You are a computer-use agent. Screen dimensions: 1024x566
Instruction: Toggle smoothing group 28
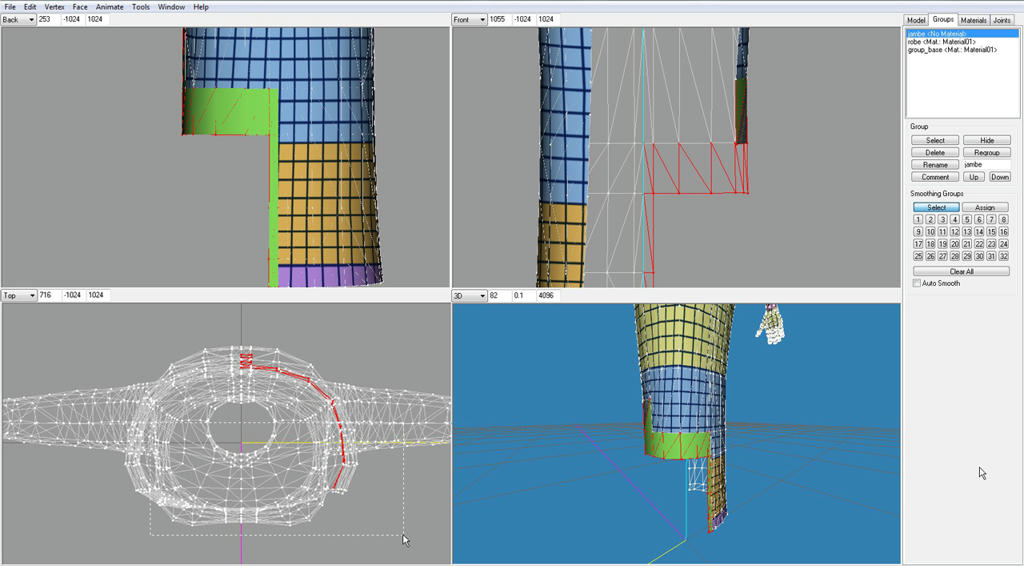coord(955,257)
